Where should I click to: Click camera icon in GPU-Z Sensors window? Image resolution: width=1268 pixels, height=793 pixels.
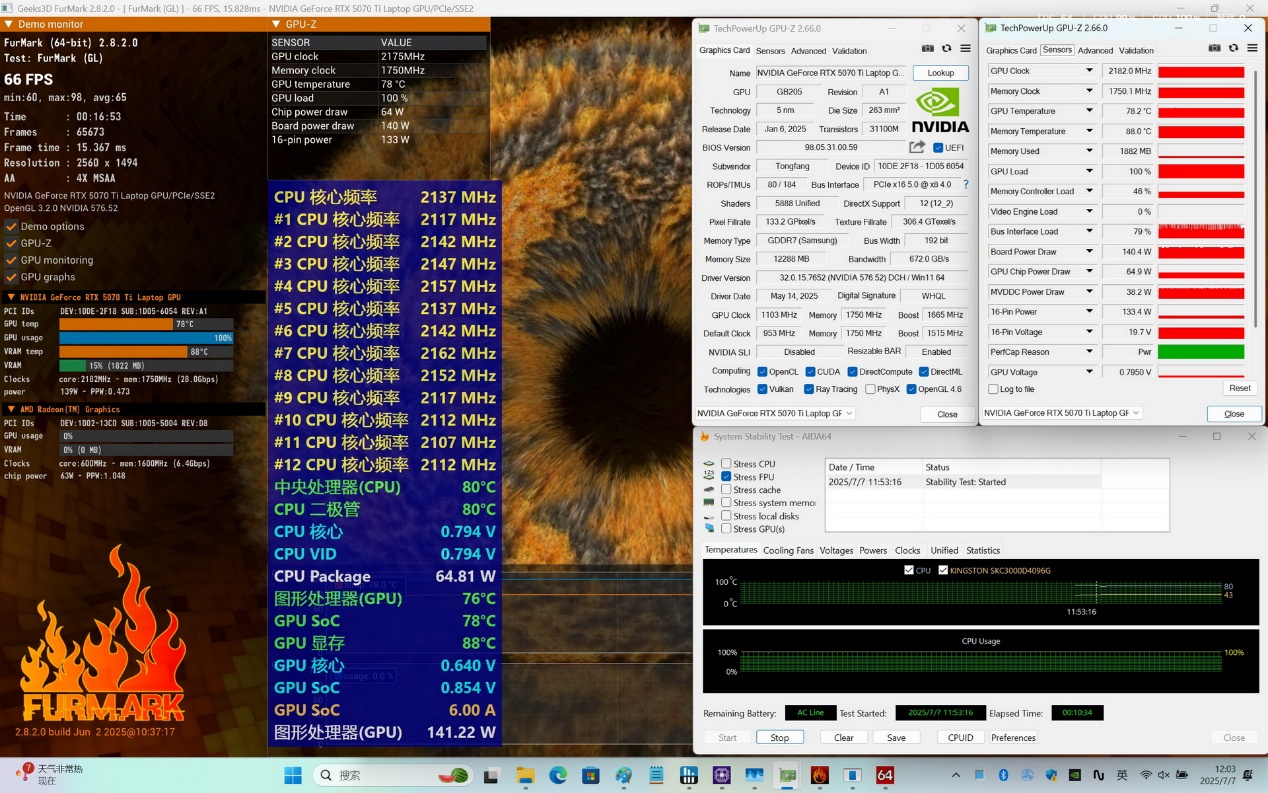click(1215, 49)
